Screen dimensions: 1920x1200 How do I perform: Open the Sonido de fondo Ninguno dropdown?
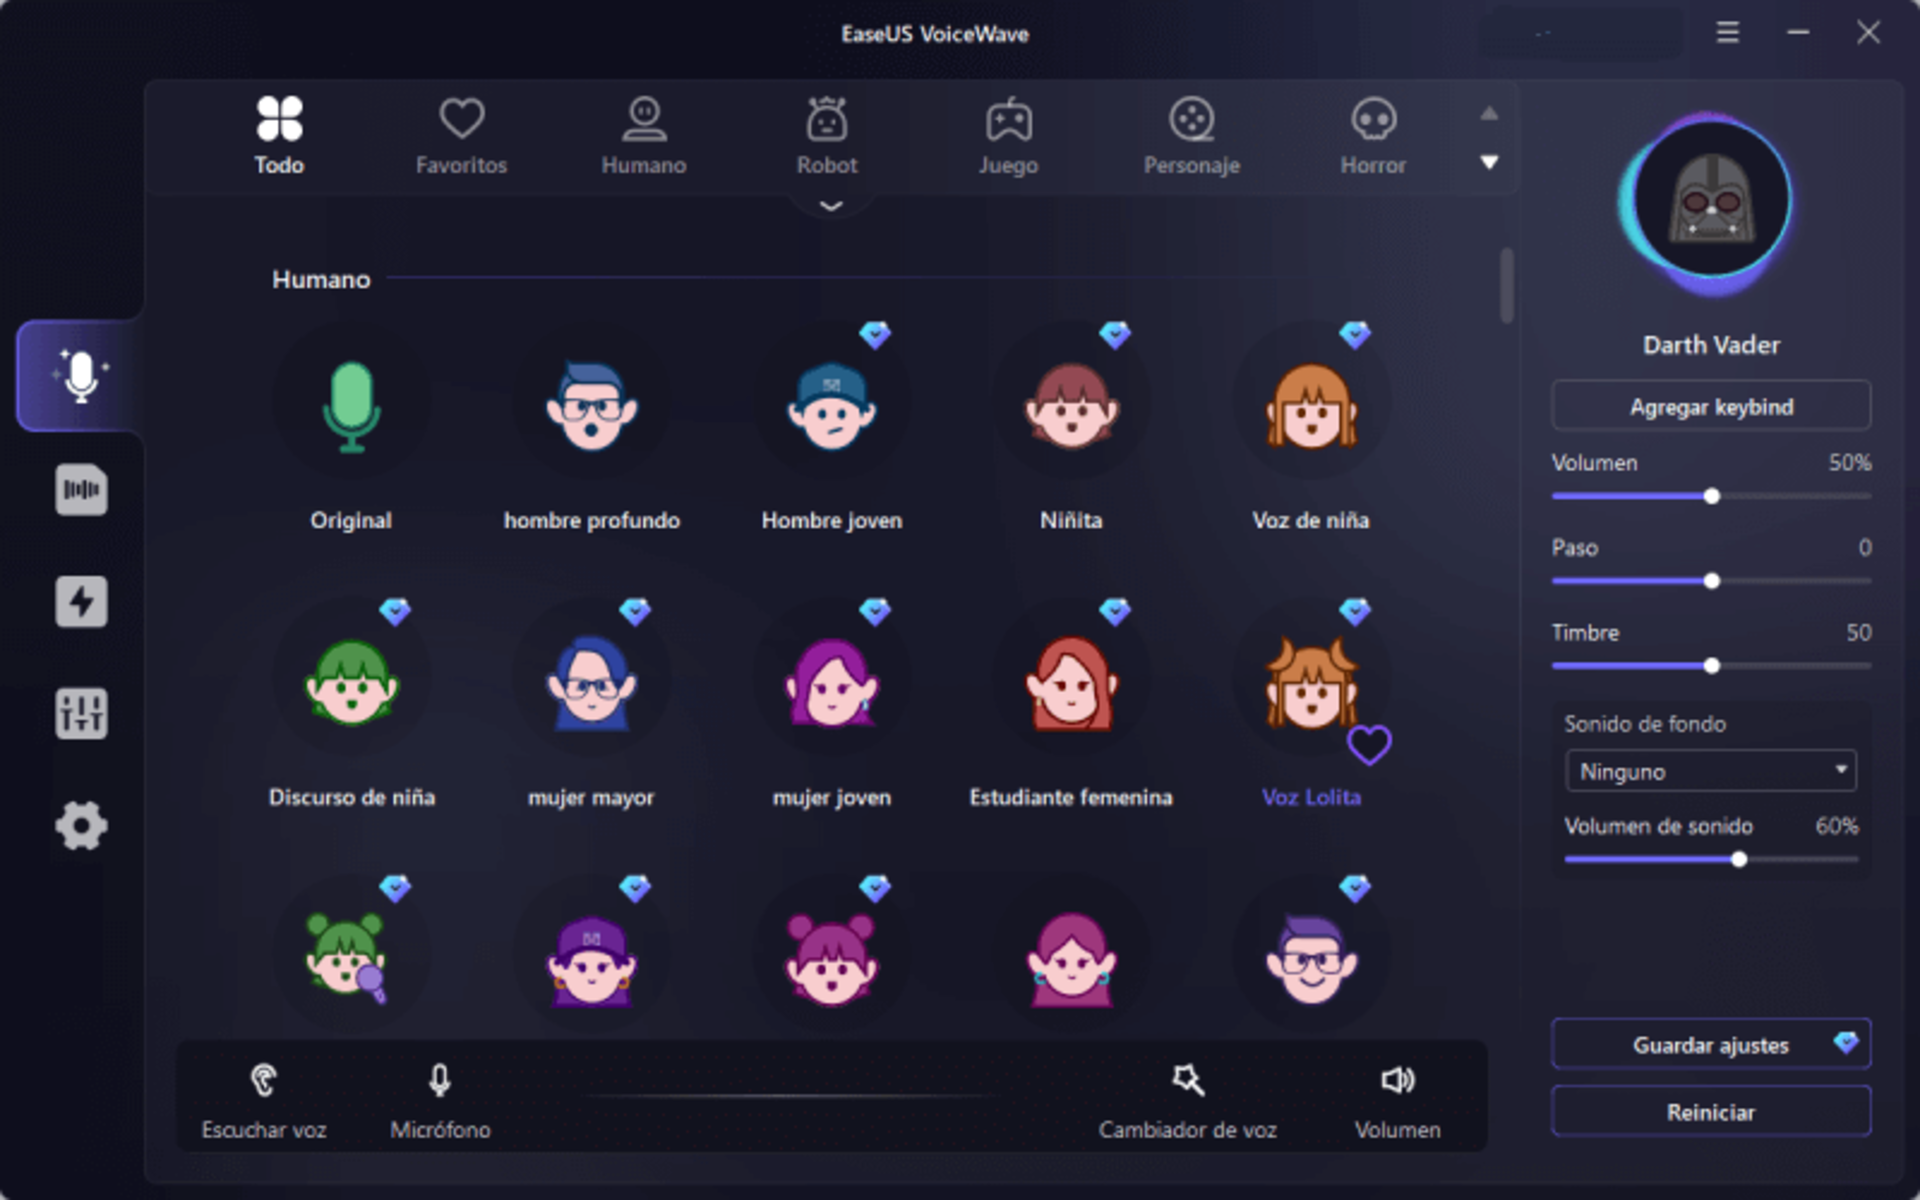(x=1711, y=771)
